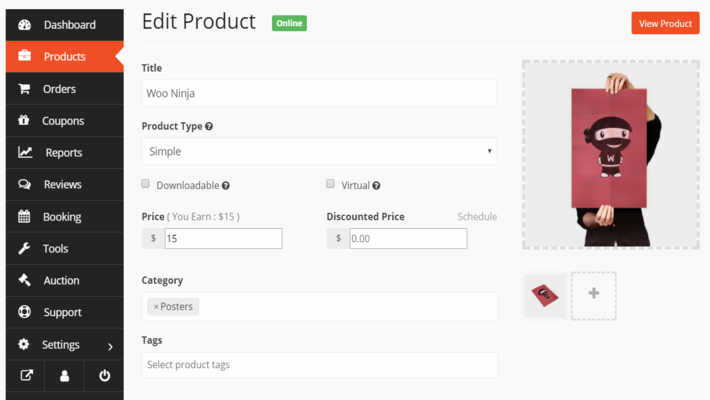The width and height of the screenshot is (710, 400).
Task: Click the Product Type help question icon
Action: [x=209, y=127]
